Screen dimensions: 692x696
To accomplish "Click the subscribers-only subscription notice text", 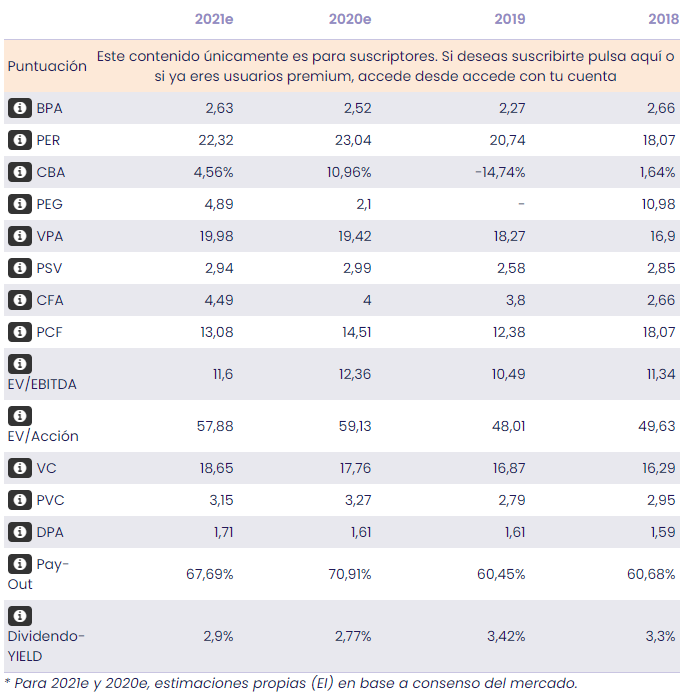I will [385, 66].
